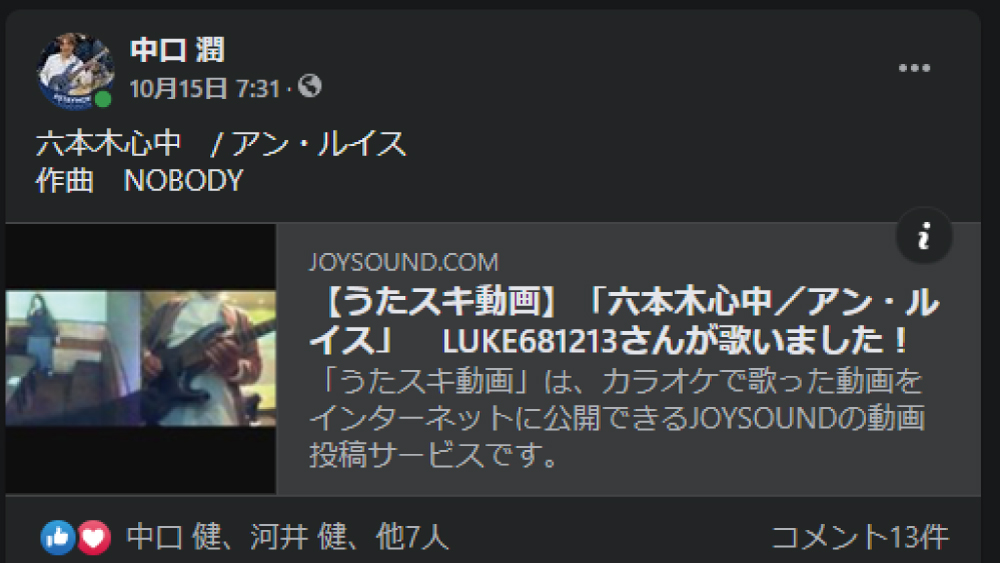1000x563 pixels.
Task: Click post text 六本木心中 / アン・ルイス
Action: 221,143
